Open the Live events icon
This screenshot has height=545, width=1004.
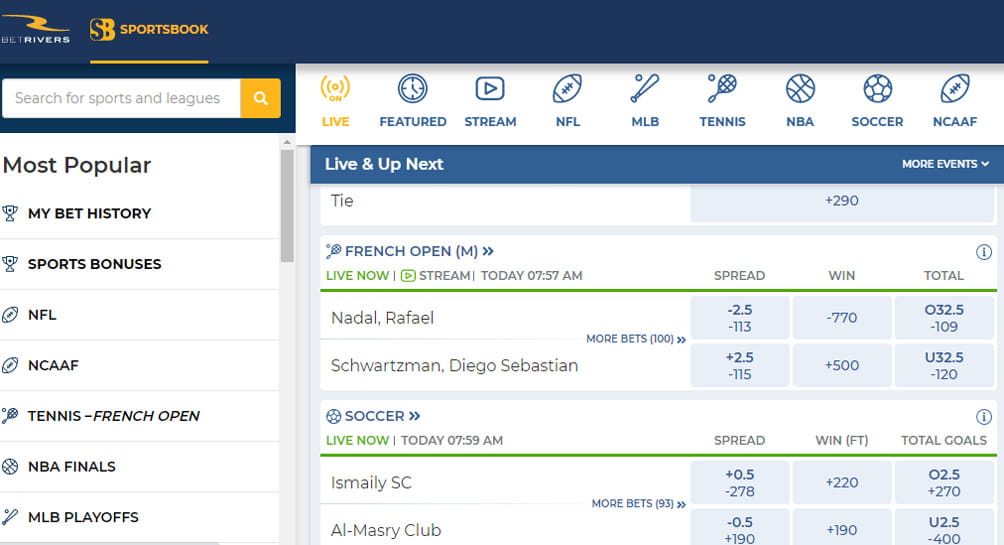point(335,88)
